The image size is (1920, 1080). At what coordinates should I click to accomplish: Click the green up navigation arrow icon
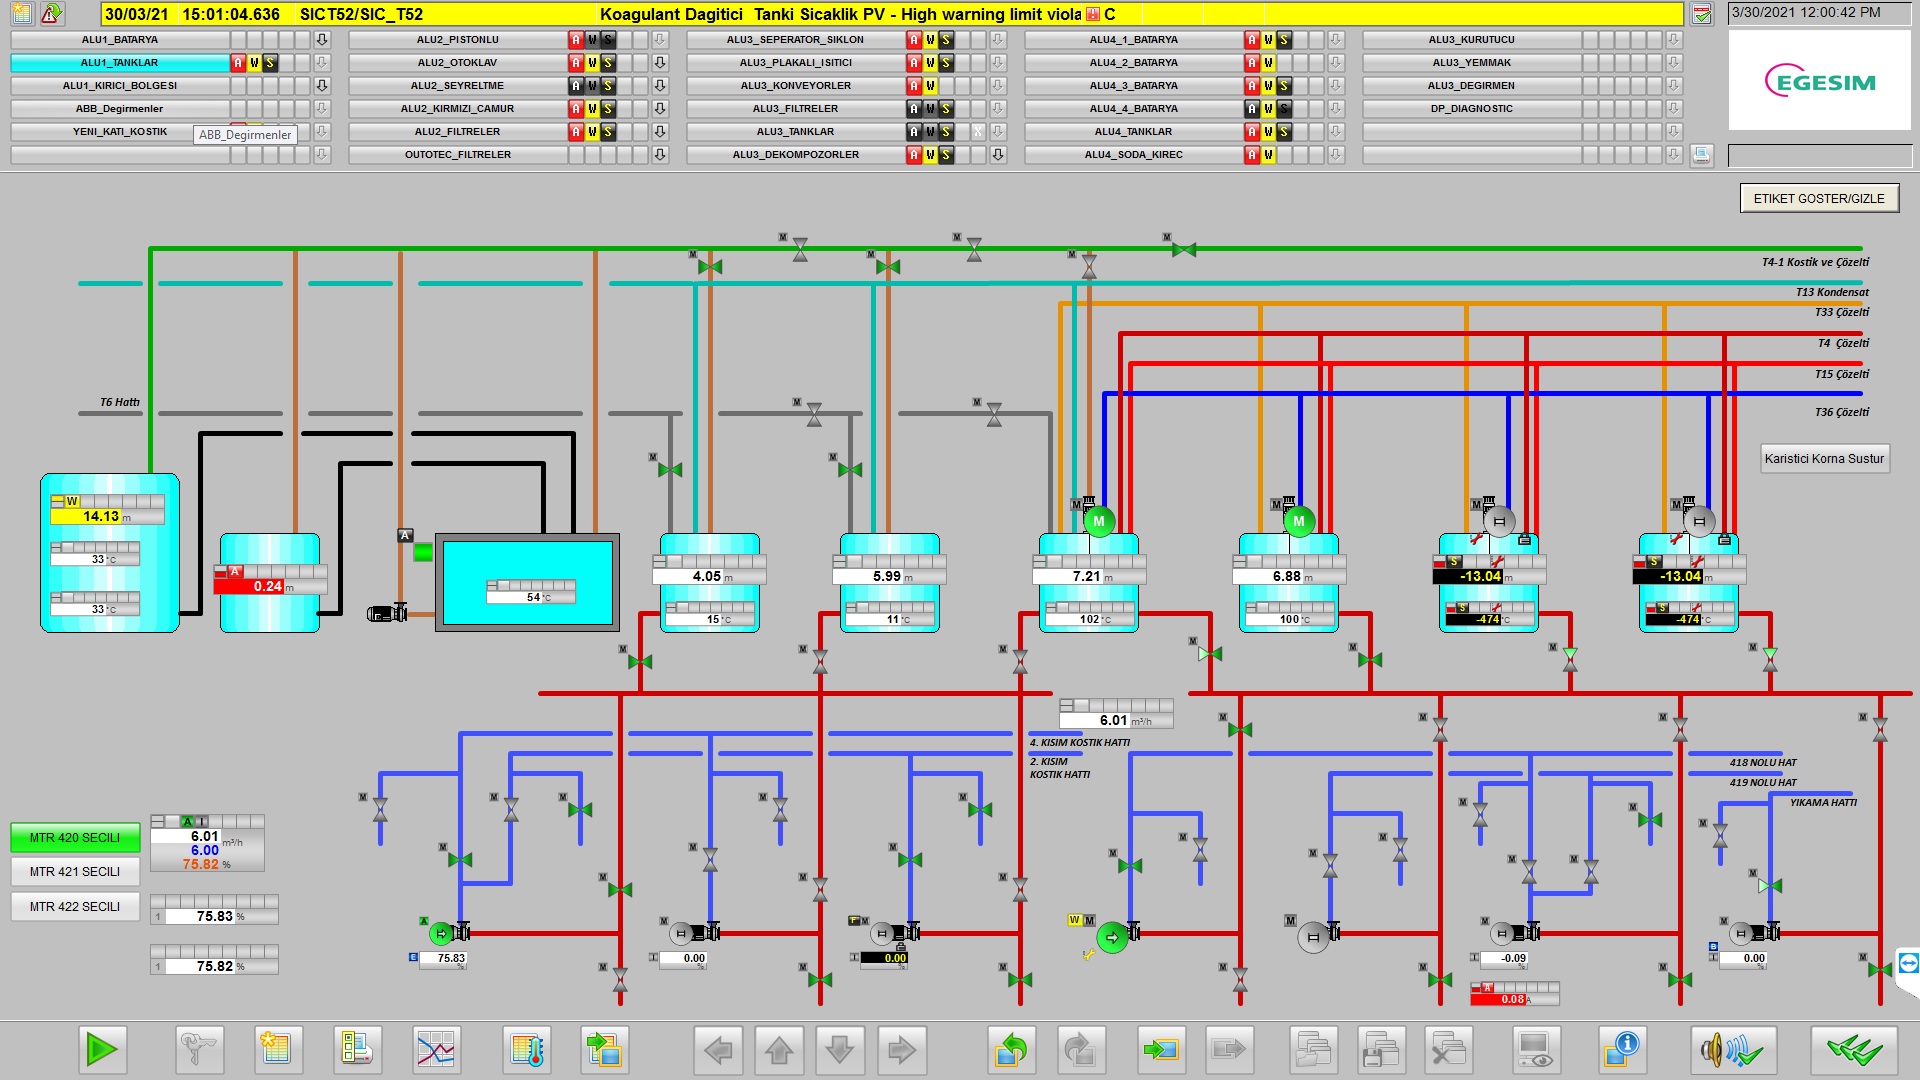pyautogui.click(x=1011, y=1050)
